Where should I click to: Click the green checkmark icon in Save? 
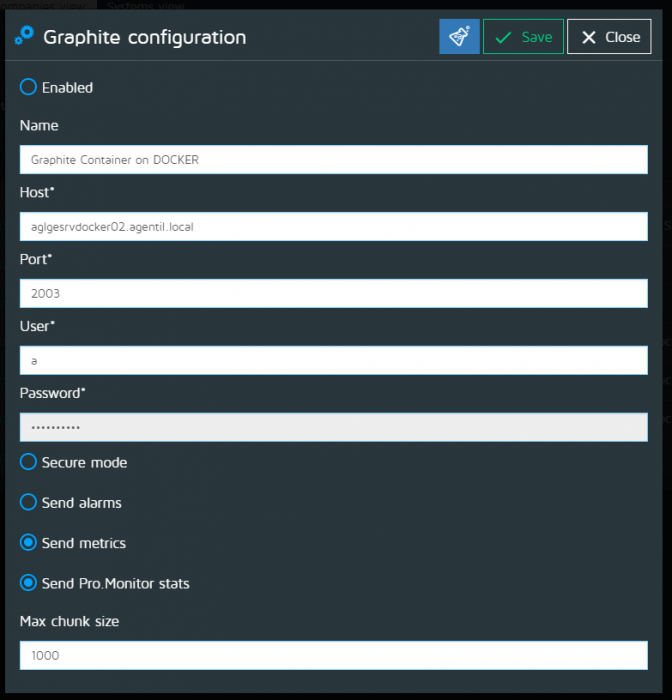(503, 37)
